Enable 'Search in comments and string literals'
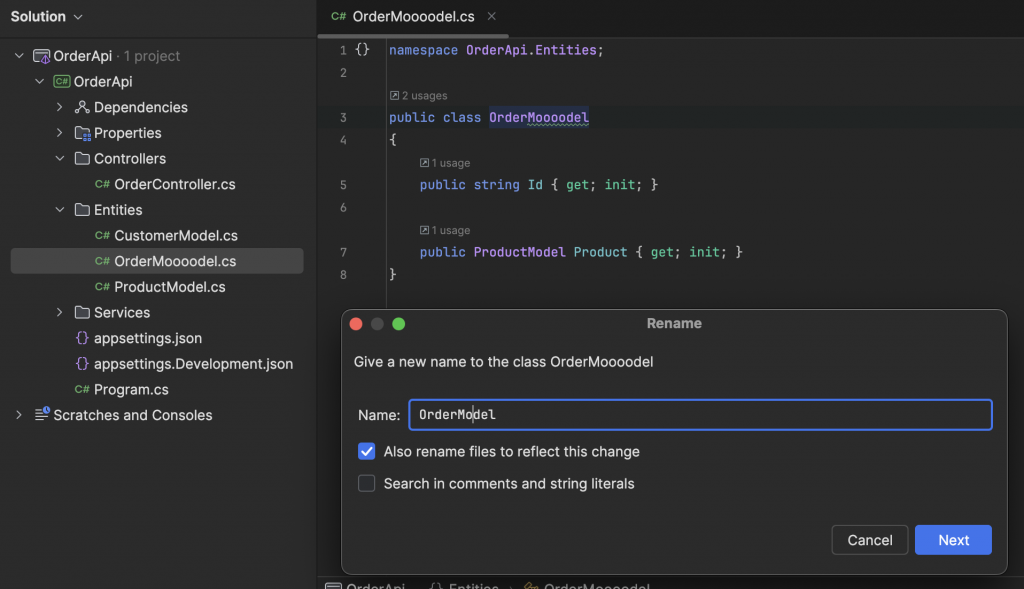 point(367,484)
